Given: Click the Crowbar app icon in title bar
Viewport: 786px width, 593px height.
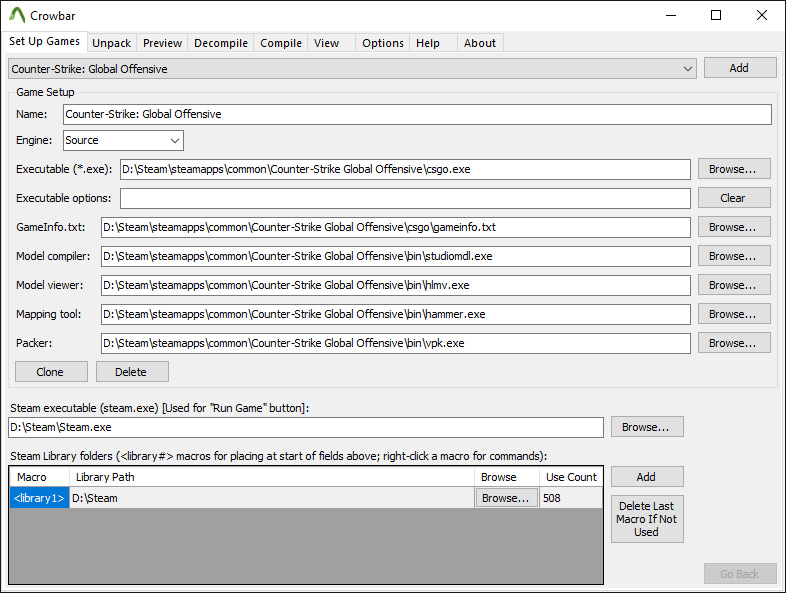Looking at the screenshot, I should (17, 15).
